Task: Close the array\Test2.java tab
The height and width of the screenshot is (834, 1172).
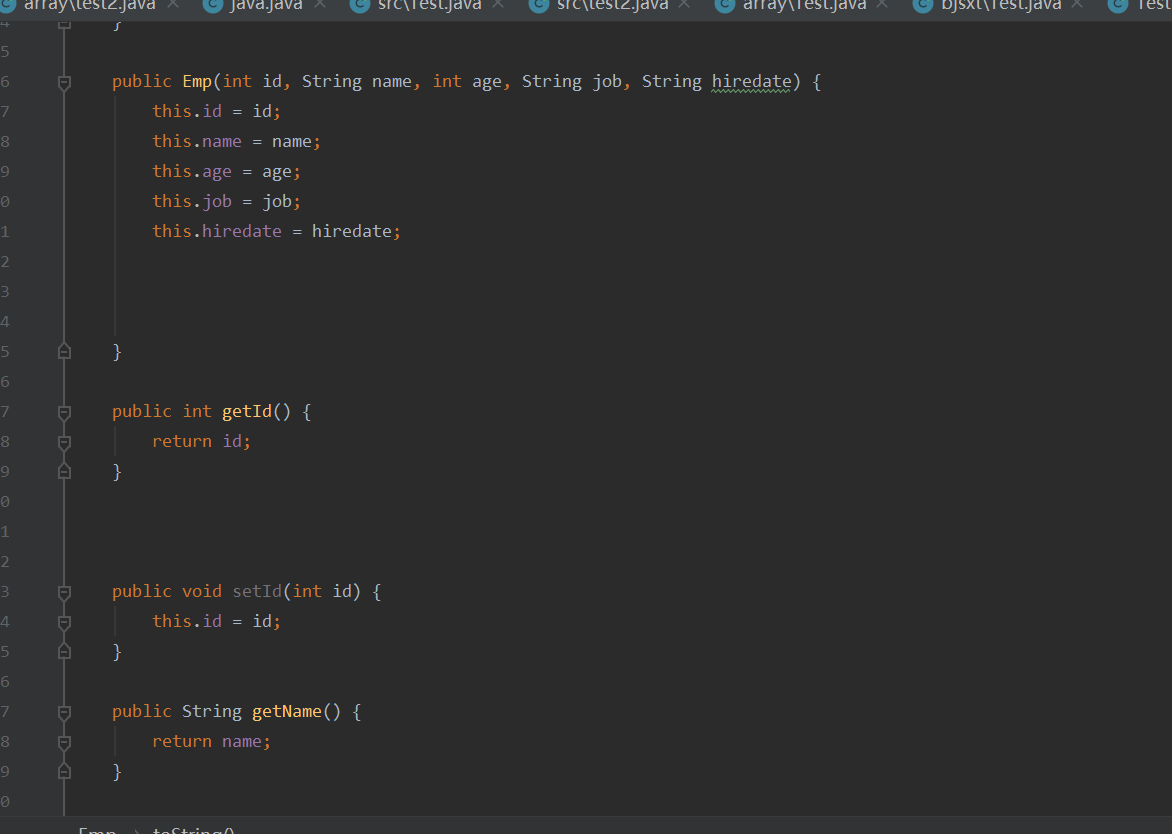Action: tap(173, 4)
